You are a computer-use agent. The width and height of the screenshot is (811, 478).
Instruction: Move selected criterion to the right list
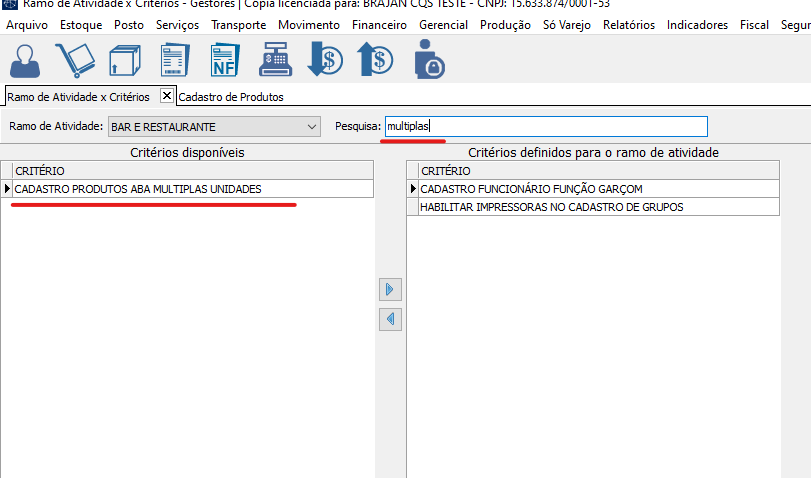point(390,289)
